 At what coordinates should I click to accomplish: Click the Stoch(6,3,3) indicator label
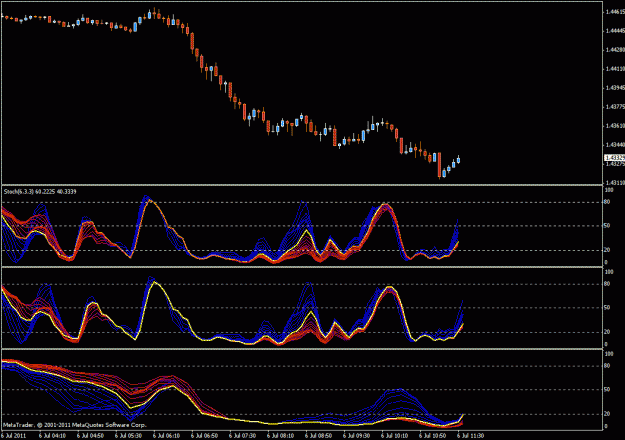click(x=40, y=192)
